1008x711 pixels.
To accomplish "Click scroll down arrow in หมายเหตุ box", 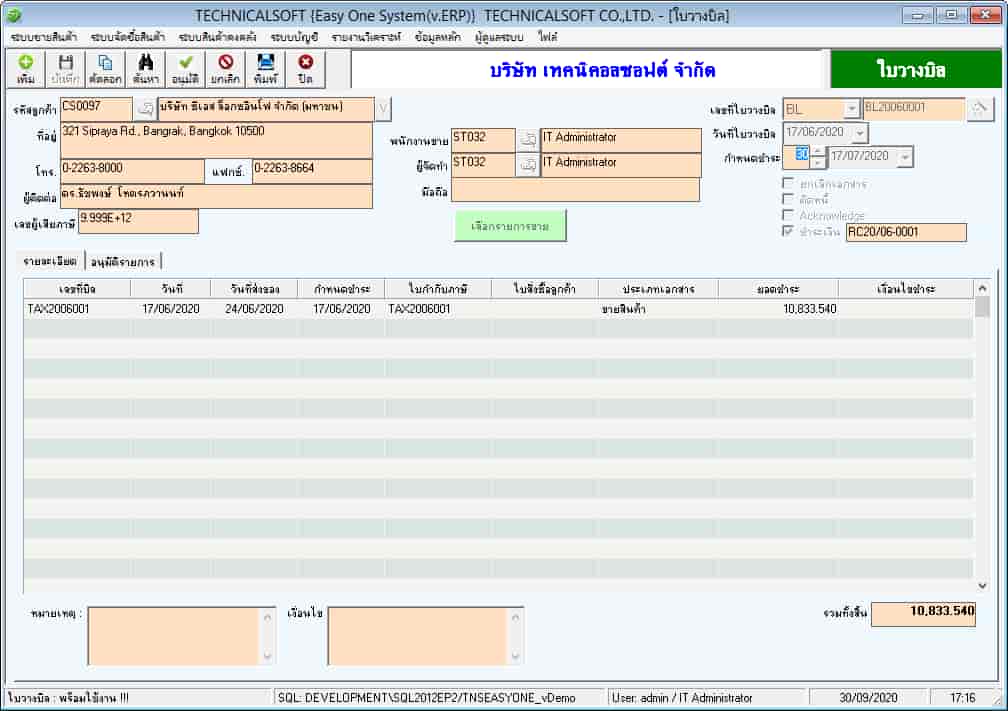I will point(267,656).
